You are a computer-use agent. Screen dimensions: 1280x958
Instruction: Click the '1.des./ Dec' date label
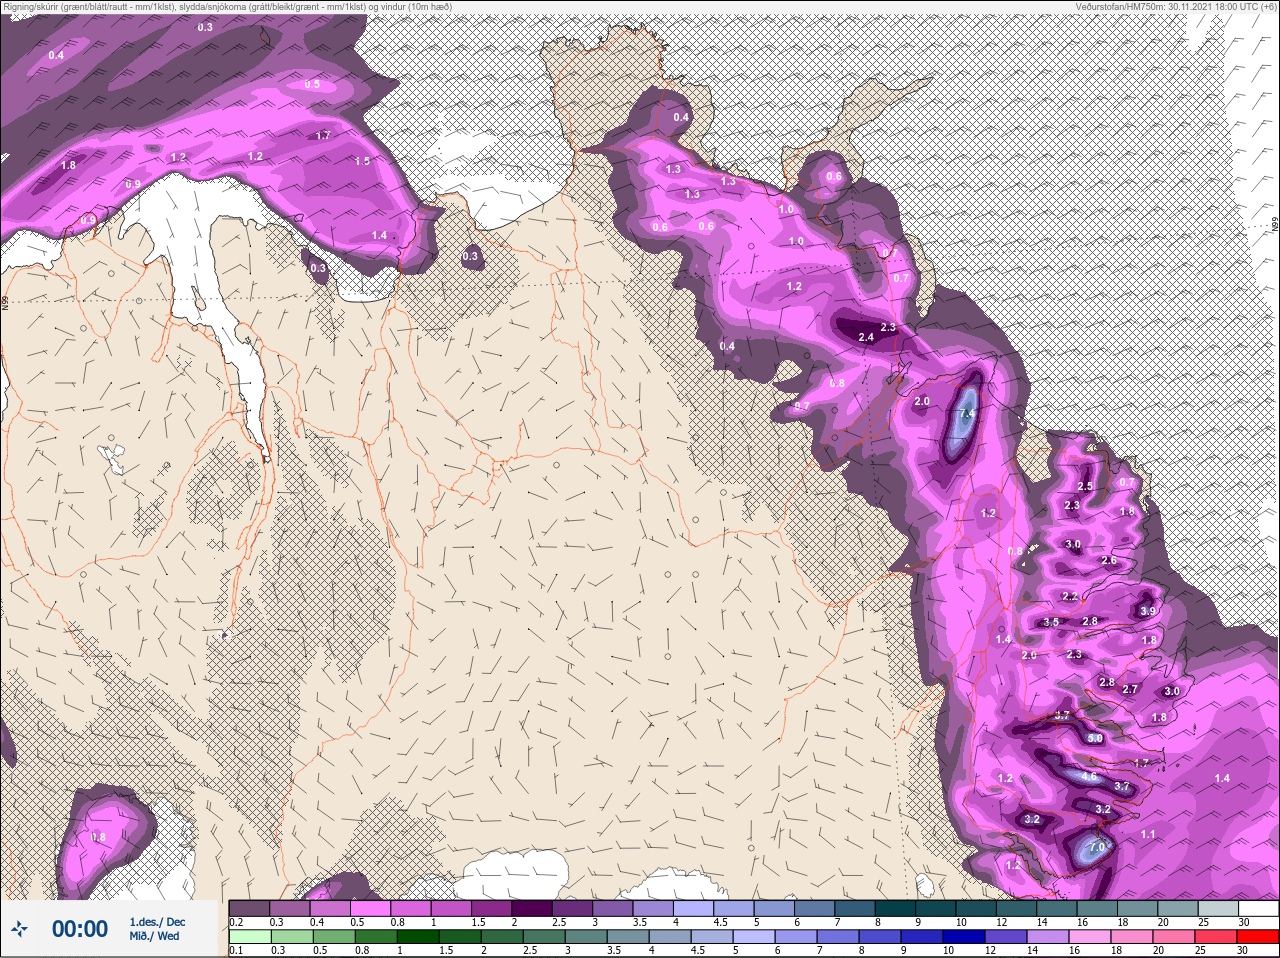click(x=157, y=922)
